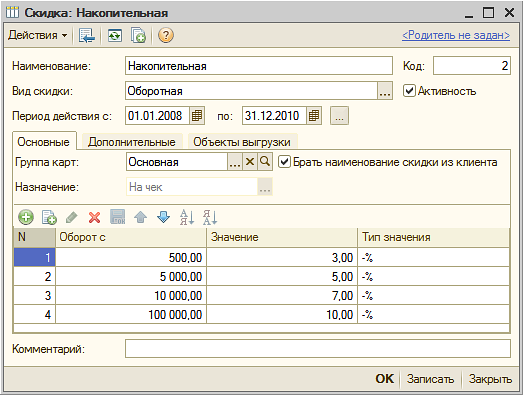Image resolution: width=523 pixels, height=395 pixels.
Task: Toggle the Активность checkbox
Action: tap(409, 91)
